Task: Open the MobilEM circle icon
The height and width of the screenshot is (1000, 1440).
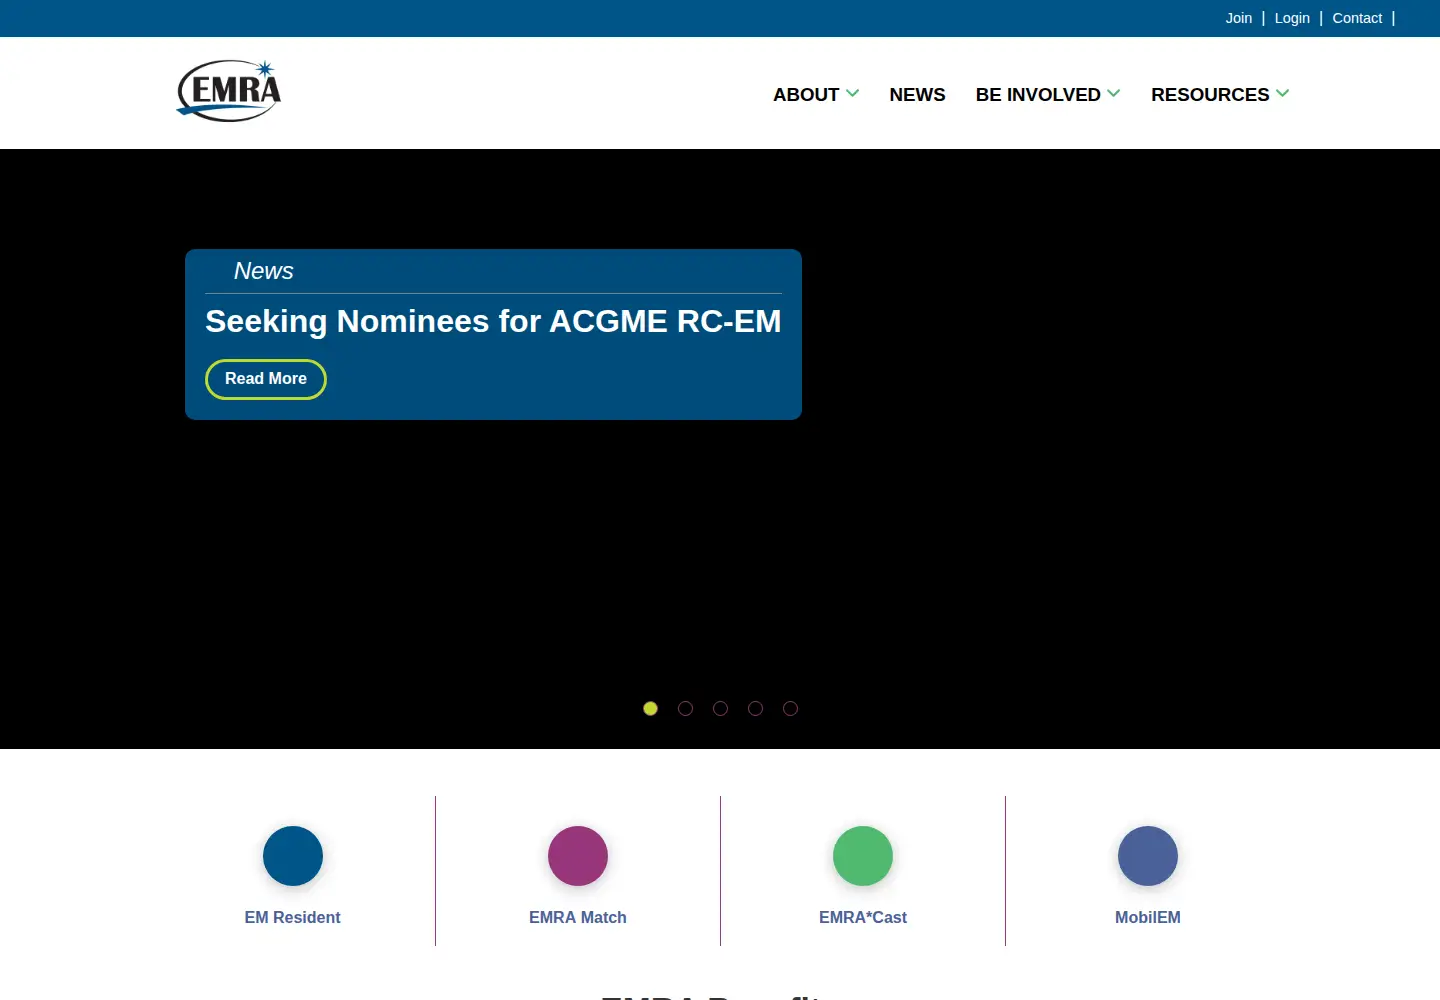Action: 1148,856
